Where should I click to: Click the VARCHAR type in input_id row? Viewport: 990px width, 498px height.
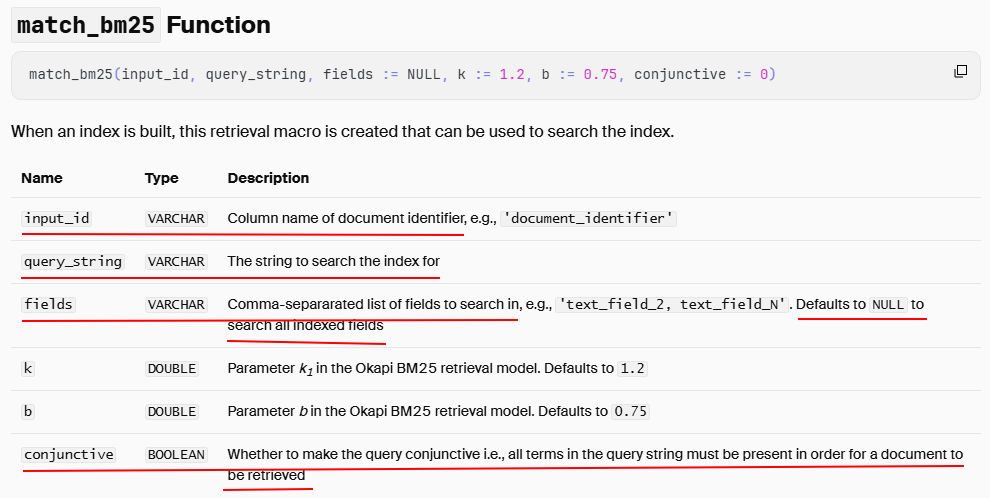point(176,218)
